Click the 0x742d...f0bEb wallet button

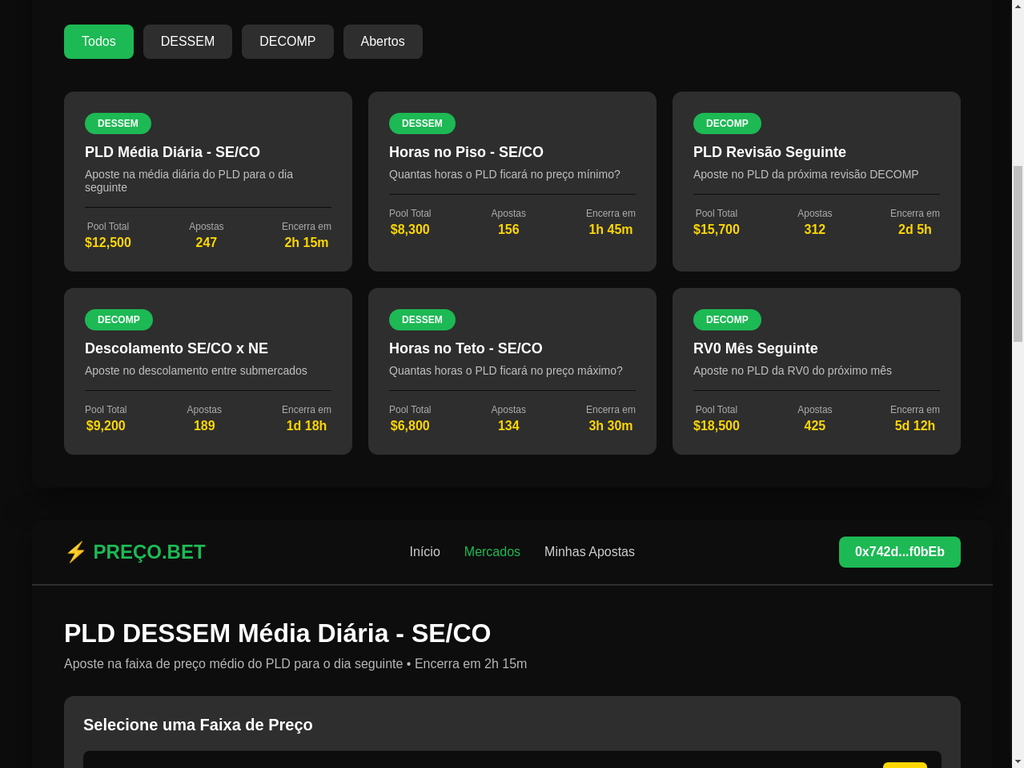899,552
